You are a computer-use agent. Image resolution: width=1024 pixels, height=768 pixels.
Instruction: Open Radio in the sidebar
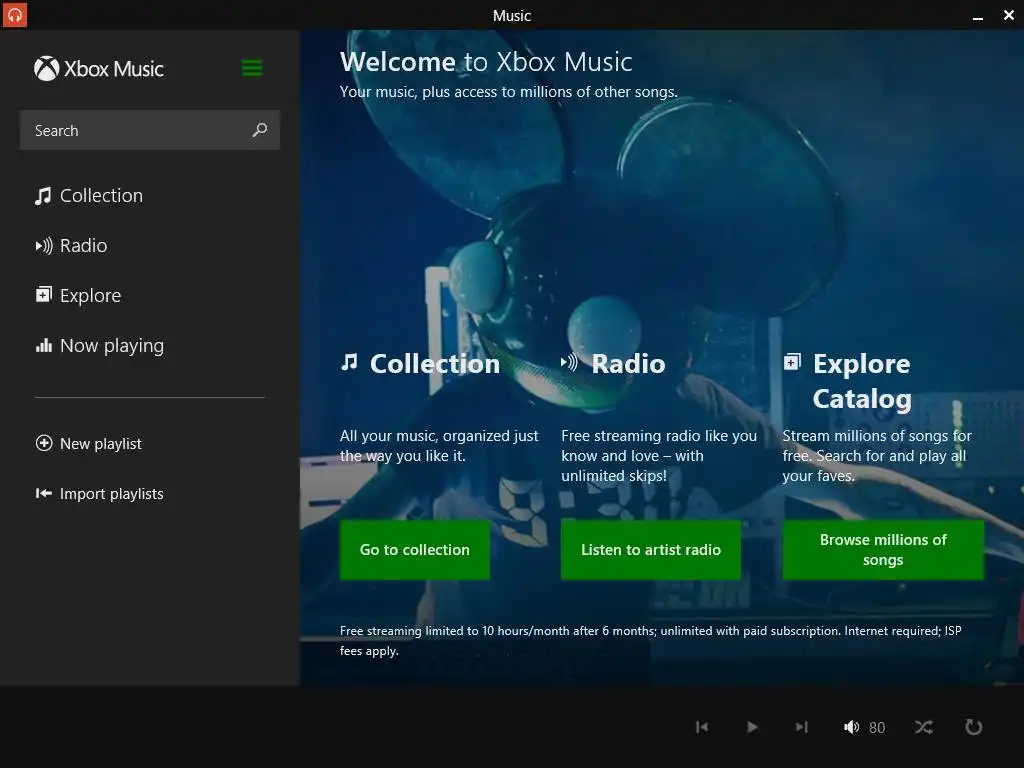pyautogui.click(x=71, y=246)
